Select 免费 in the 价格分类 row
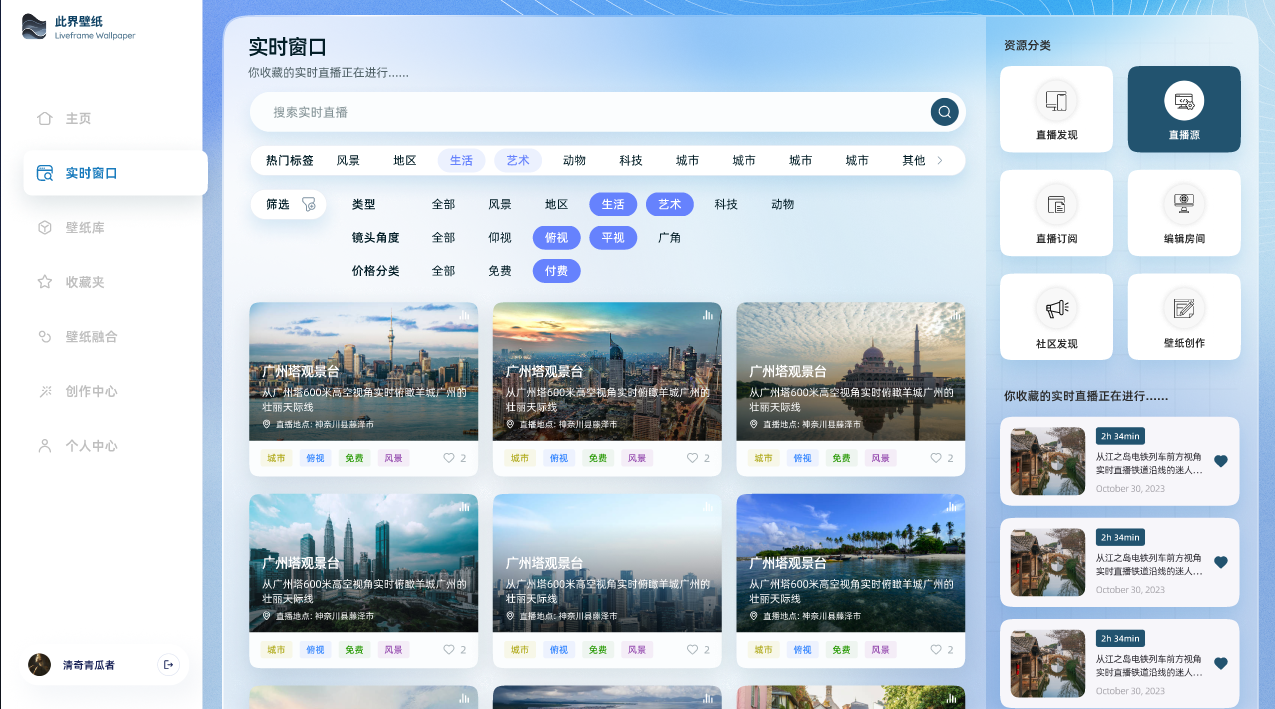 tap(500, 271)
